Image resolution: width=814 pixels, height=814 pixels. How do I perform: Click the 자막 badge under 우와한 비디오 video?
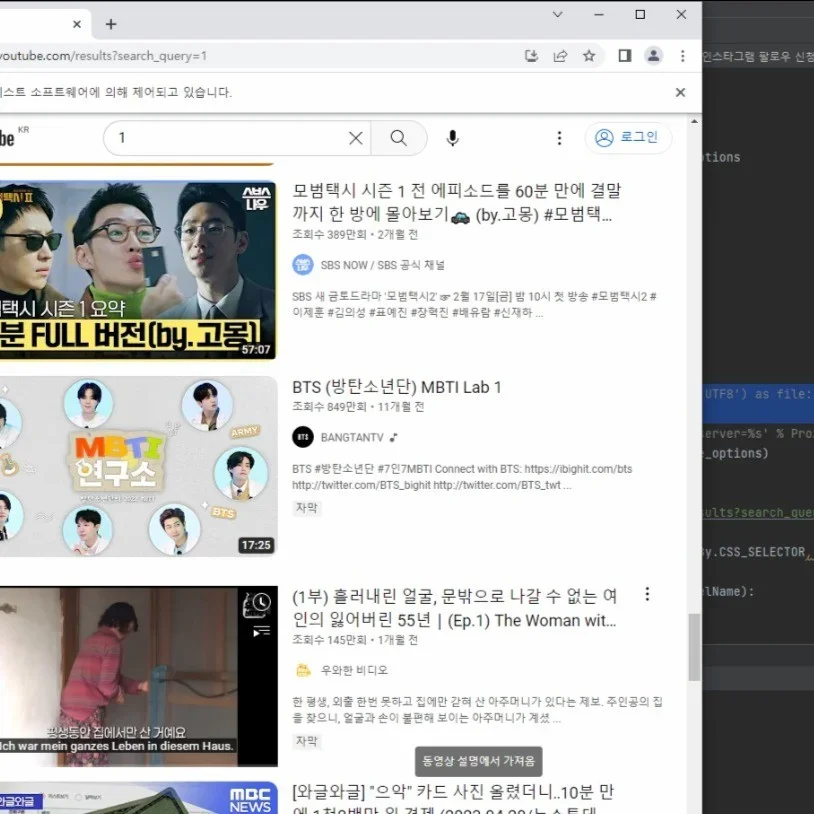pyautogui.click(x=306, y=741)
